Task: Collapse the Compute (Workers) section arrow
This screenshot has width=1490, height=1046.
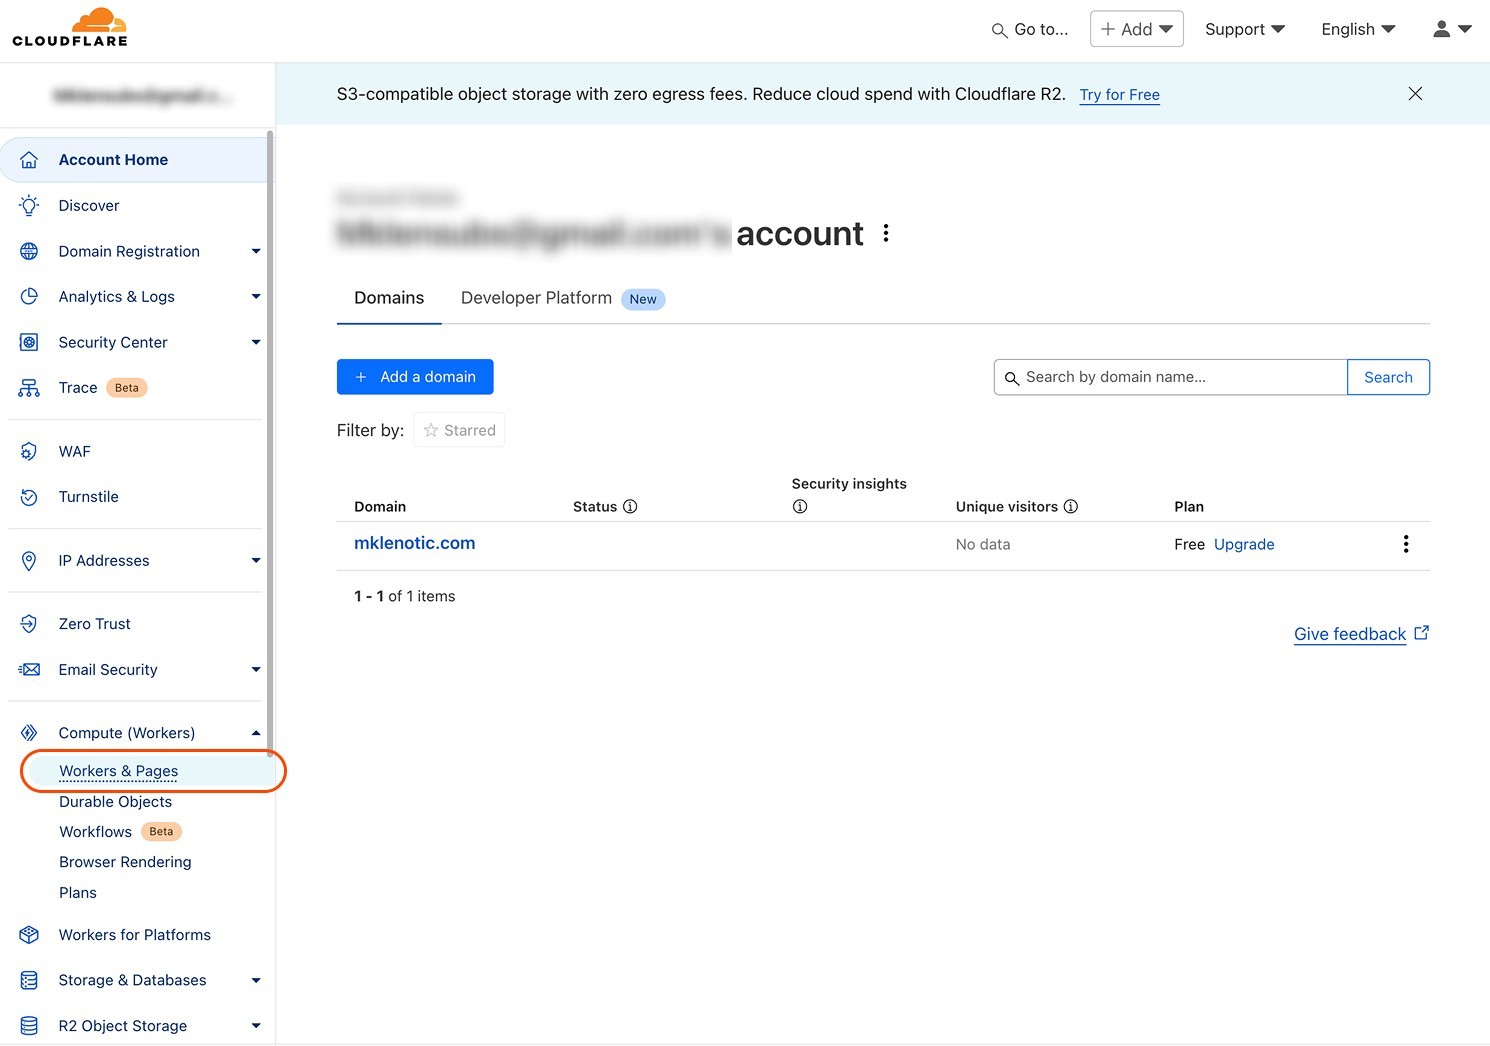Action: [256, 733]
